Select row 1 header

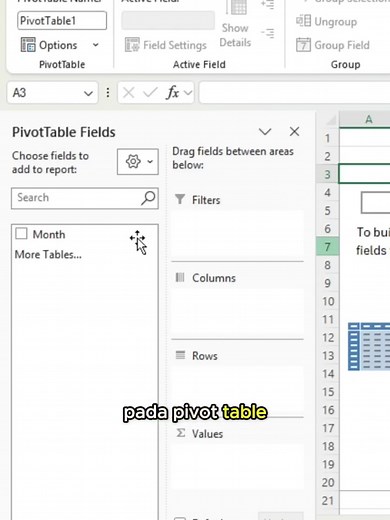coord(327,138)
